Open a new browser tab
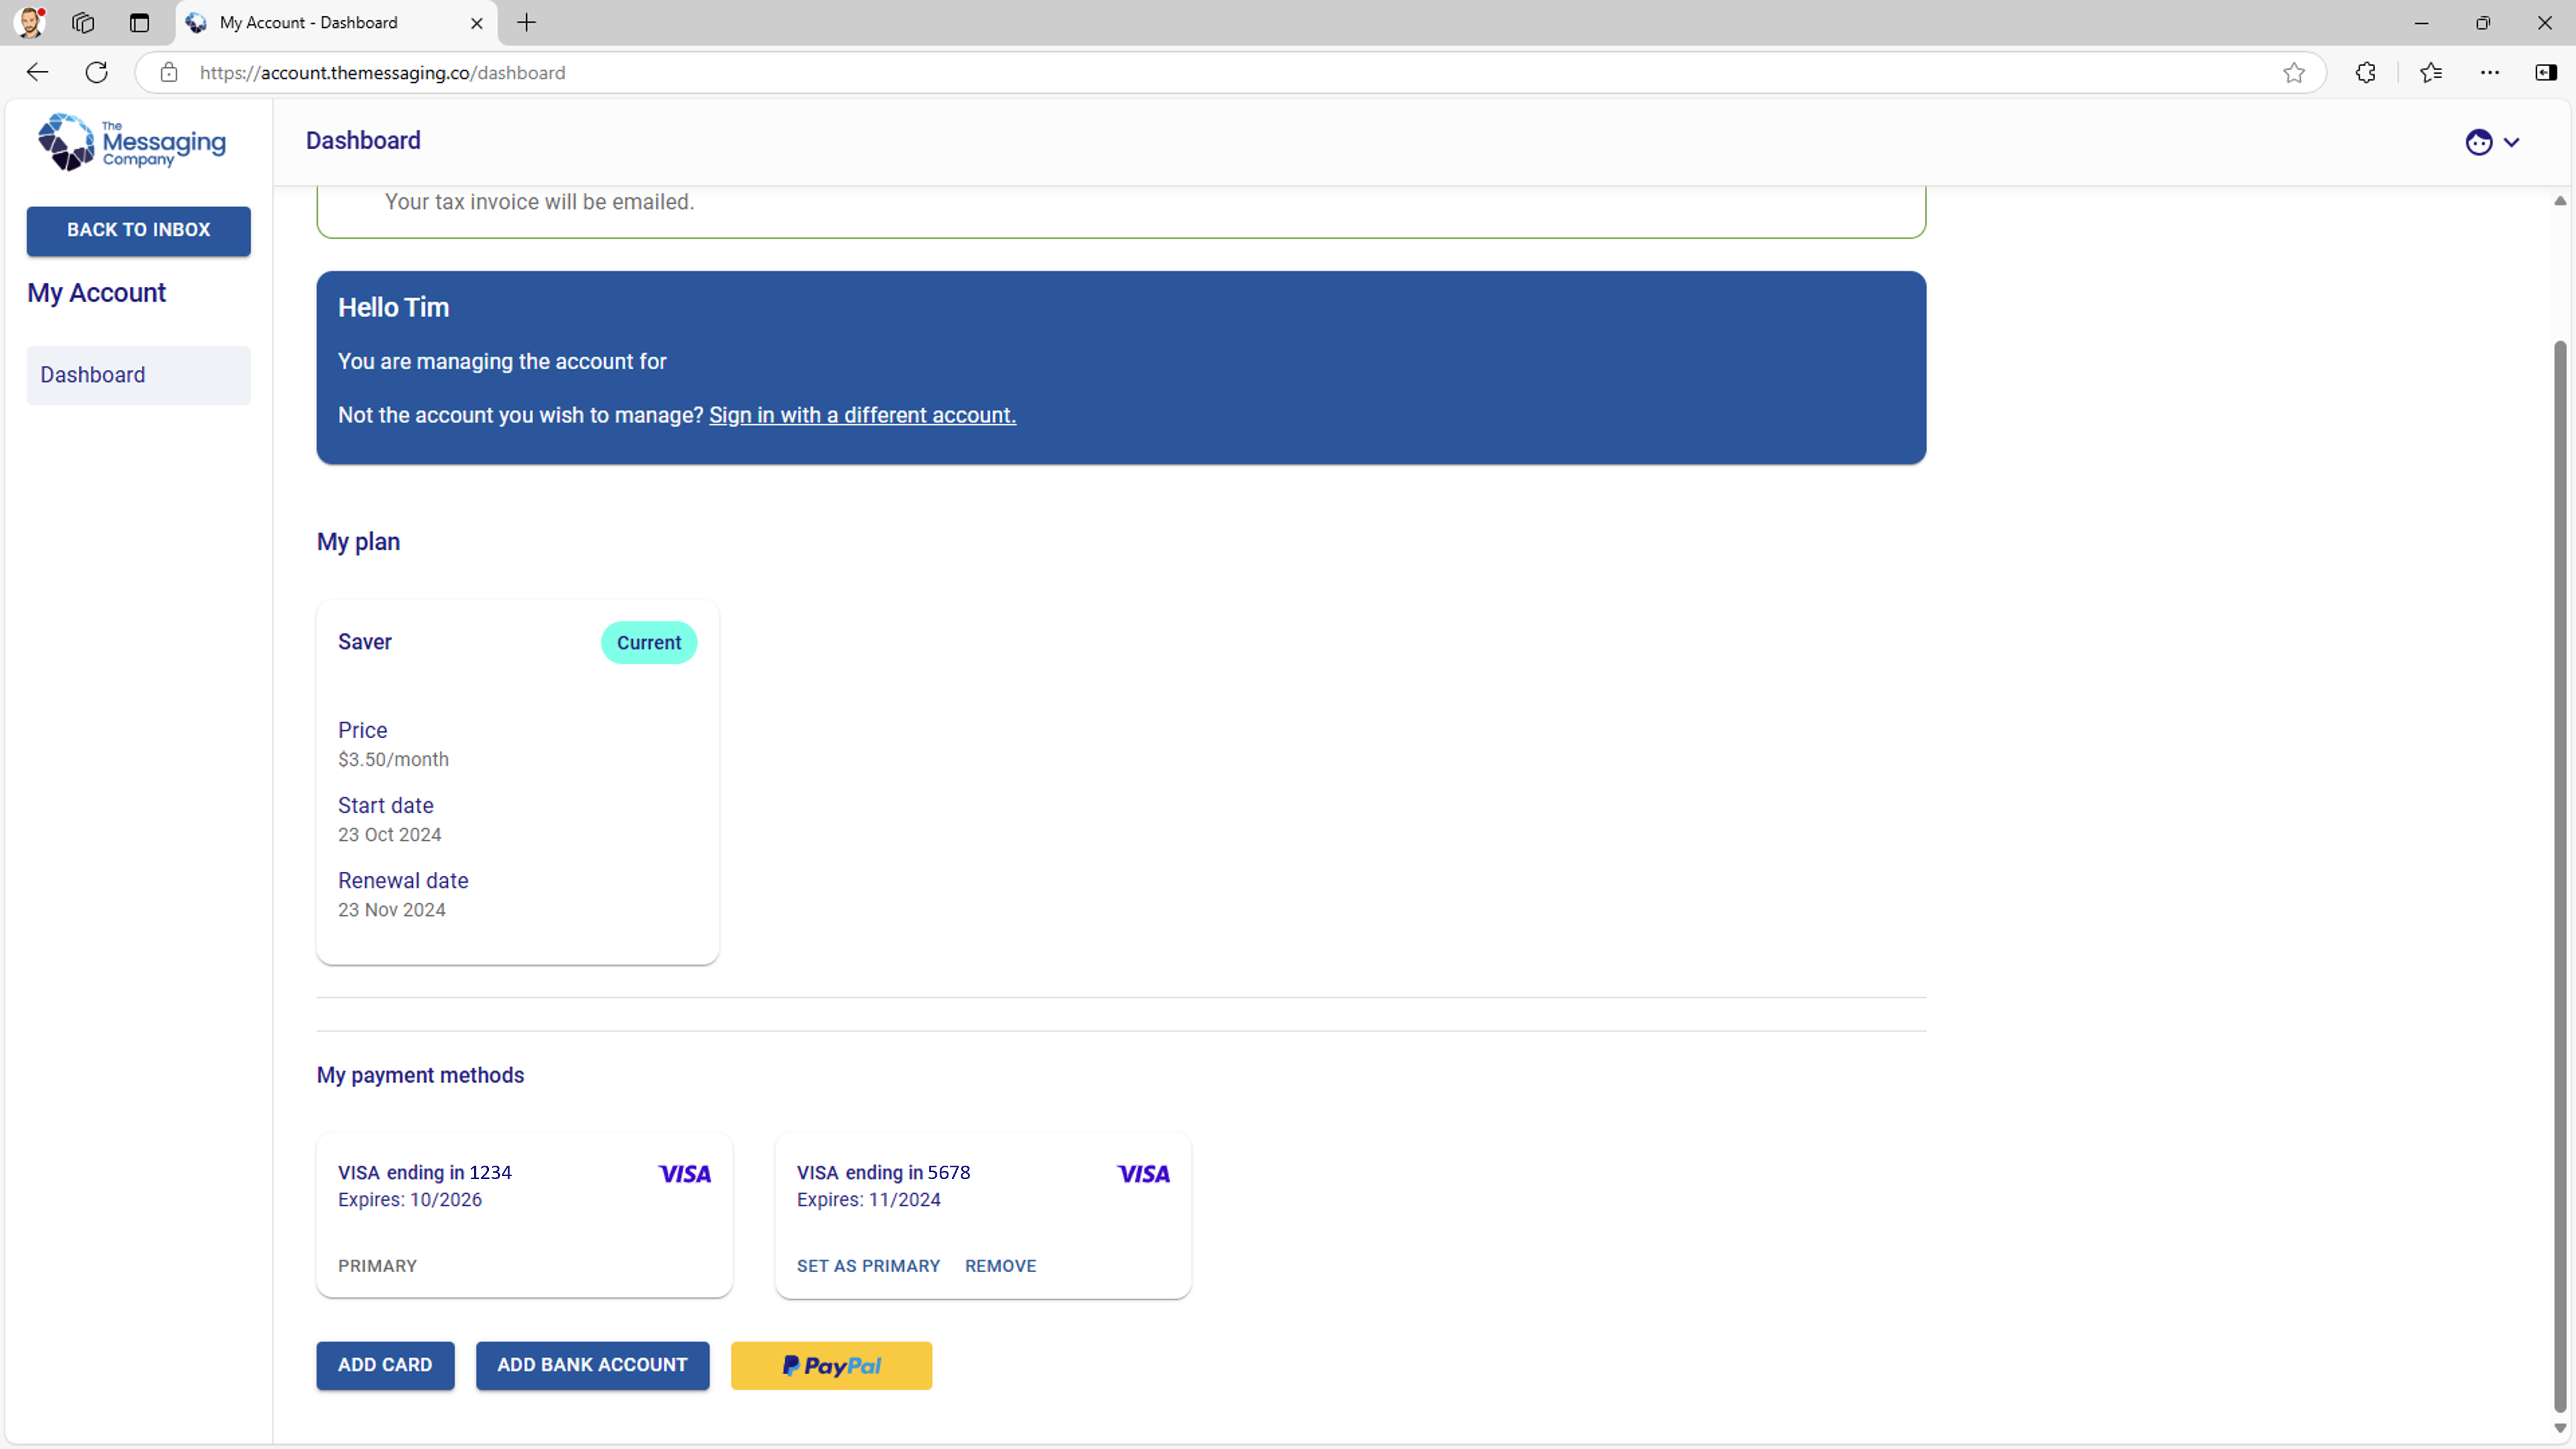This screenshot has width=2576, height=1449. [527, 22]
